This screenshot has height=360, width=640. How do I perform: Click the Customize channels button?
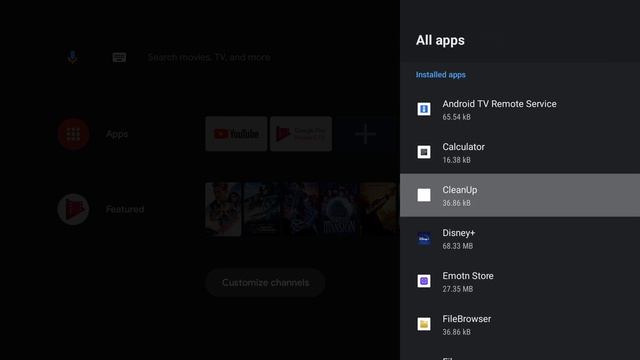coord(265,282)
